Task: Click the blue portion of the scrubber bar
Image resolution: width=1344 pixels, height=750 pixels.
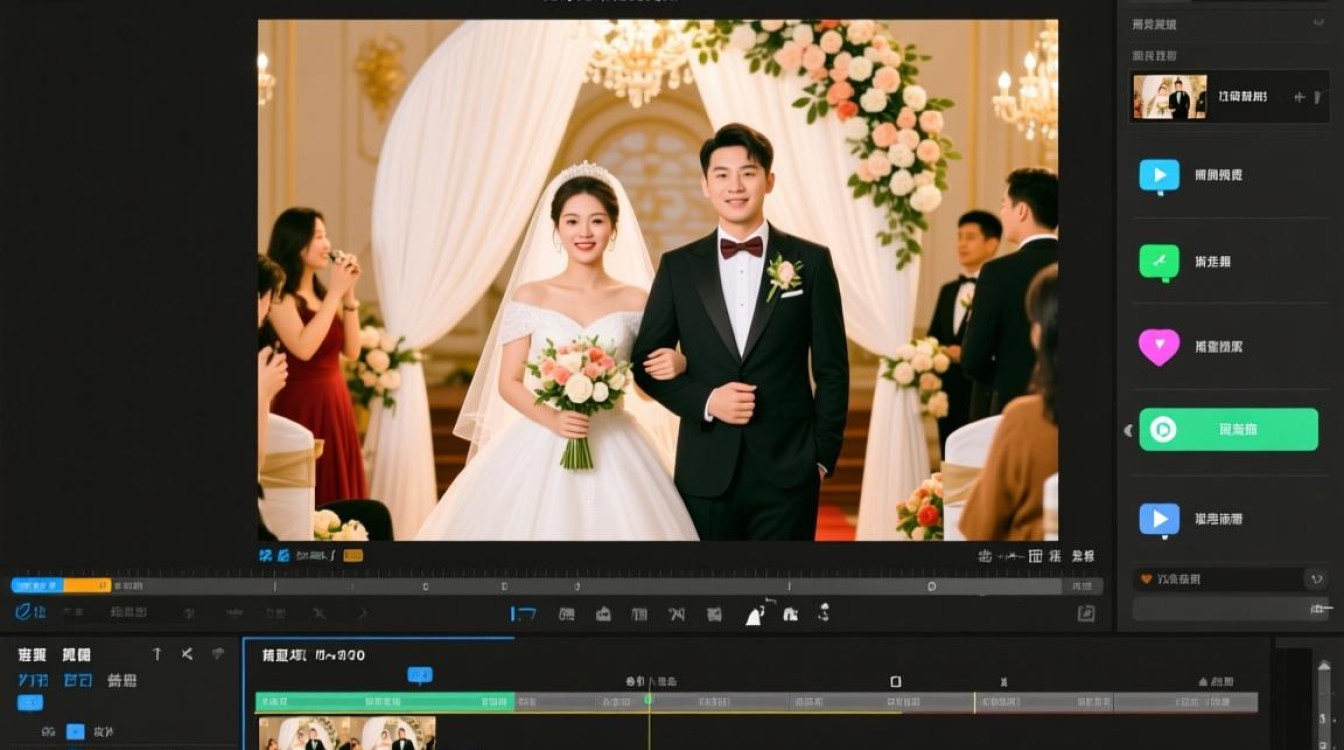Action: point(37,585)
